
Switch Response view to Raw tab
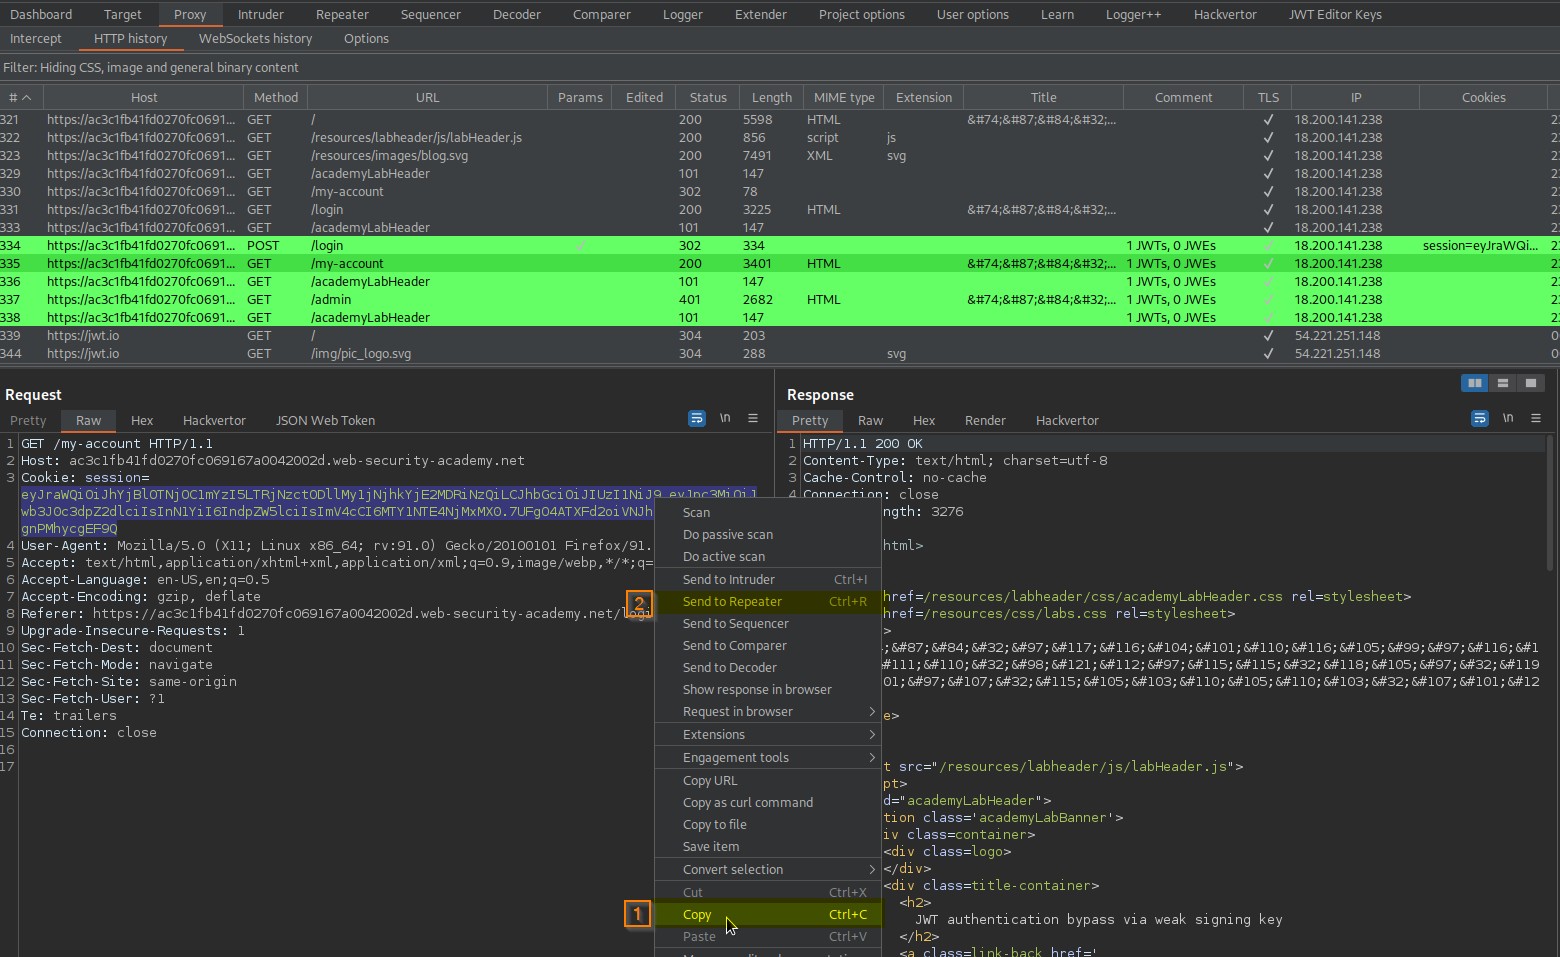tap(871, 421)
